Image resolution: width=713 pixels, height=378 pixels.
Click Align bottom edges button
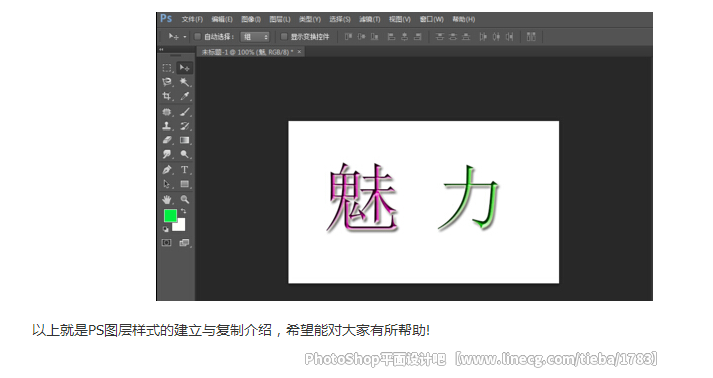coord(374,36)
